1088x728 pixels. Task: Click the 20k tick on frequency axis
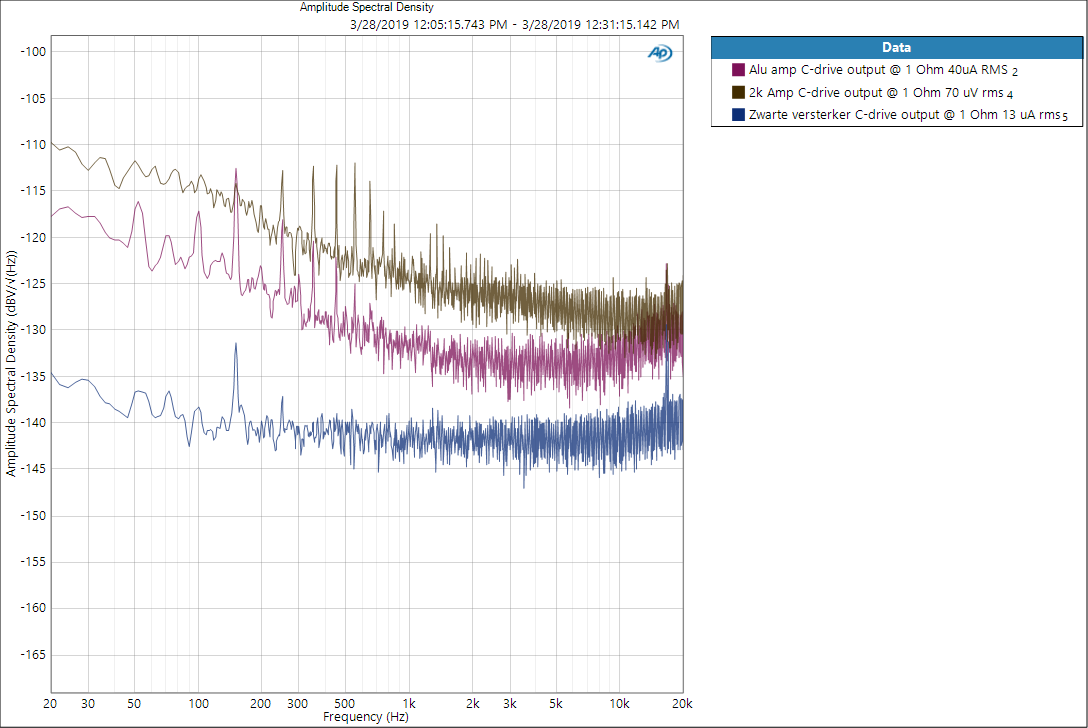(682, 704)
